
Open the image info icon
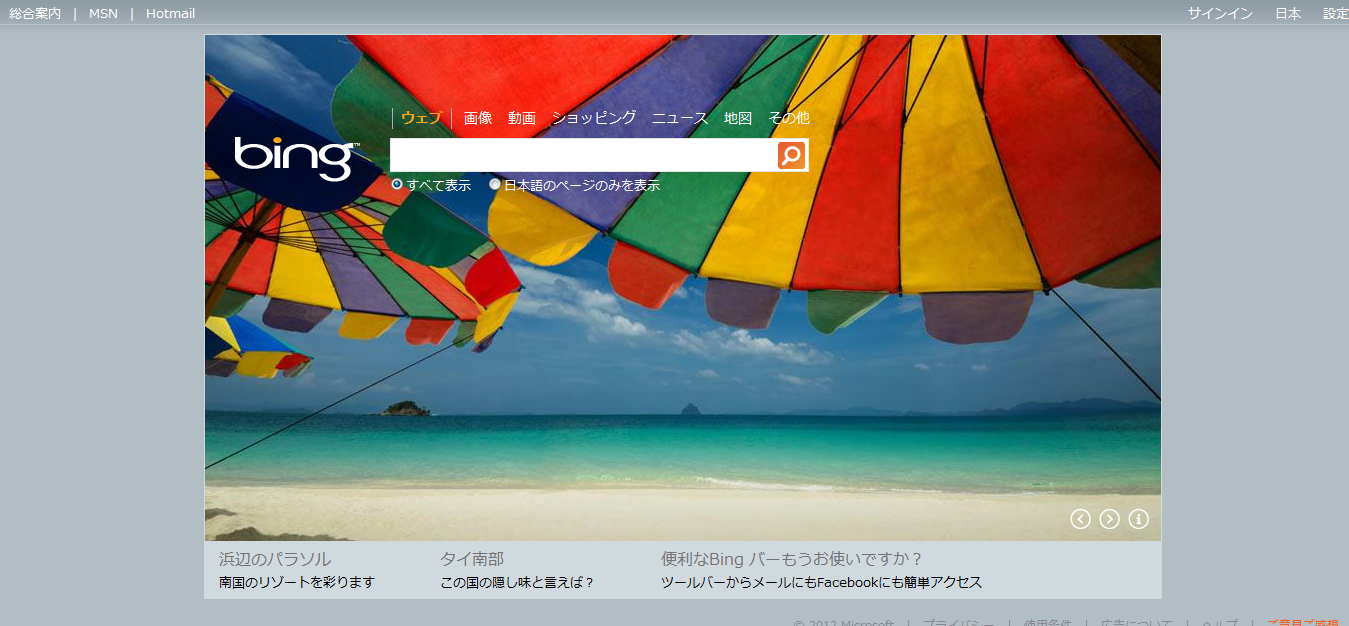pos(1138,519)
